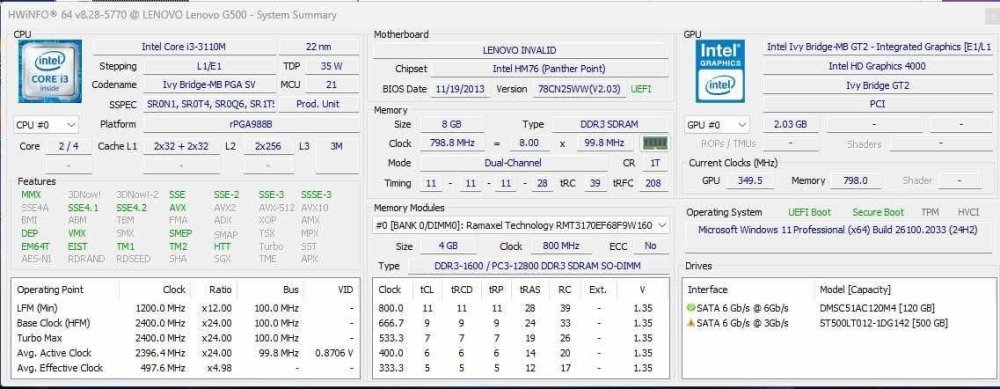This screenshot has width=1000, height=389.
Task: Click the 2x32 + 2x32 L1 cache field
Action: (x=181, y=146)
